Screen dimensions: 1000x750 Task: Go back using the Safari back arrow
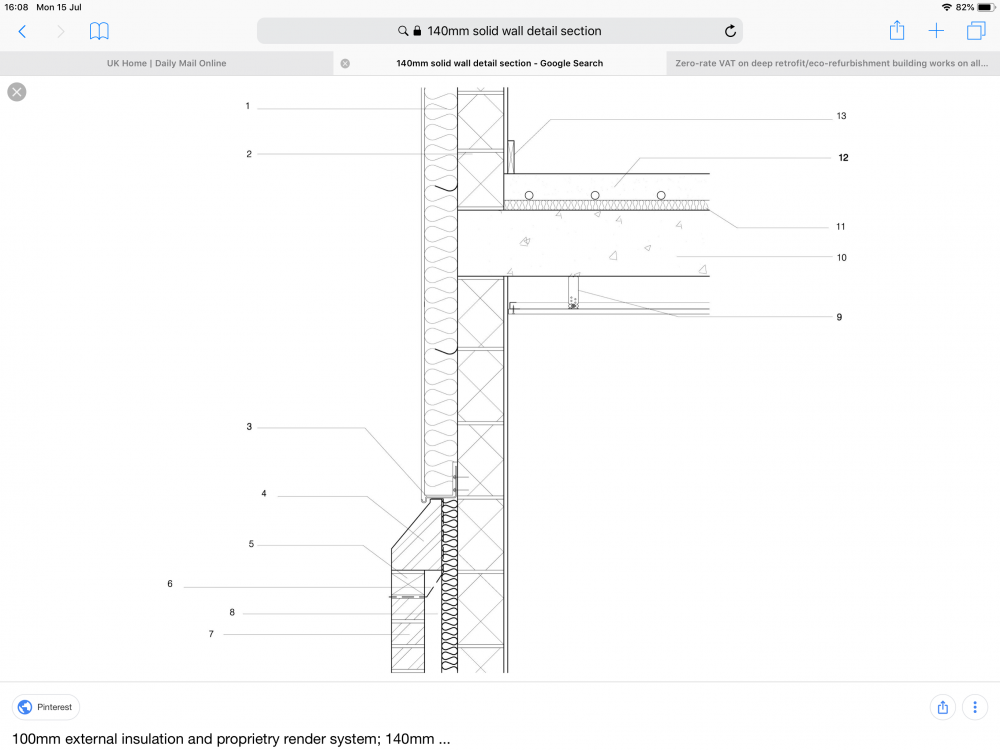coord(22,31)
